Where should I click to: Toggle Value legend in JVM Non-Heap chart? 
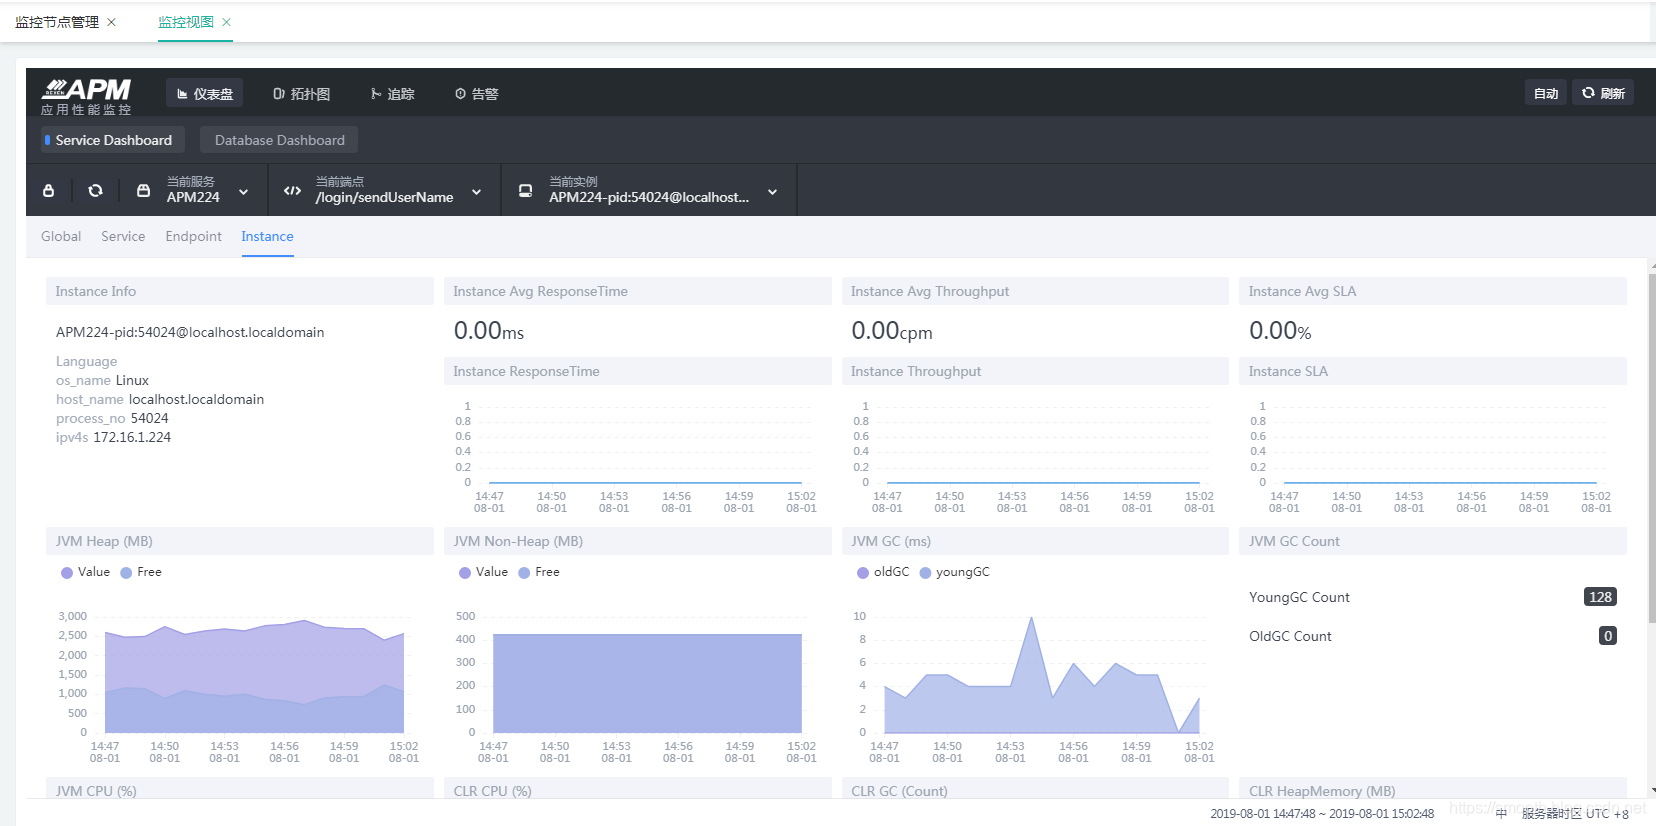pyautogui.click(x=483, y=572)
